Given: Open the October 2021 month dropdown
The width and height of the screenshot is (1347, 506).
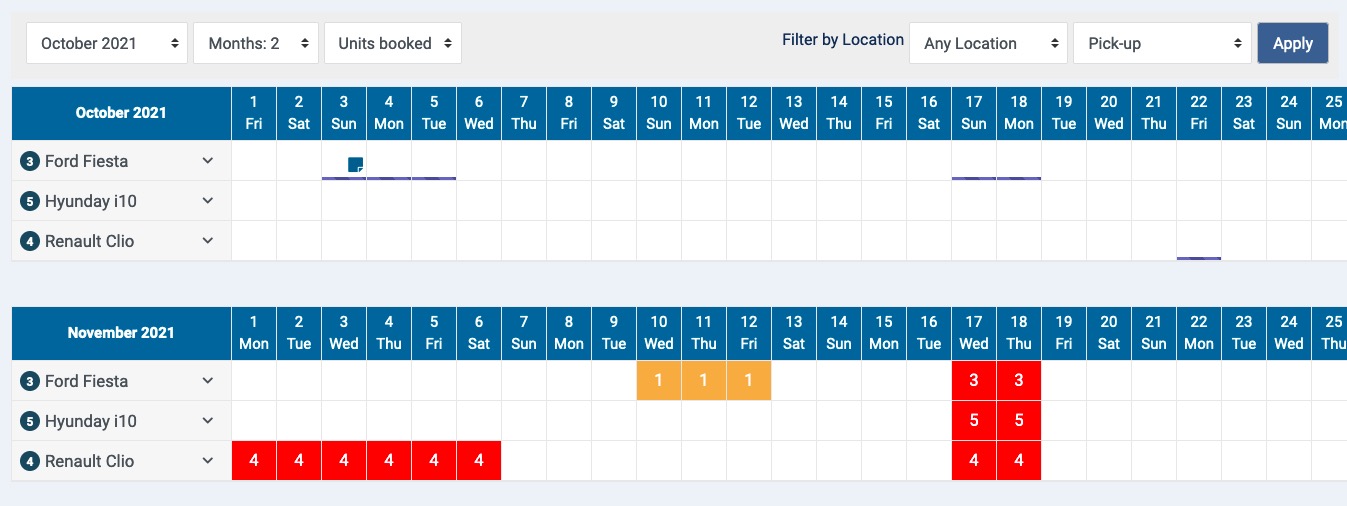Looking at the screenshot, I should [107, 43].
